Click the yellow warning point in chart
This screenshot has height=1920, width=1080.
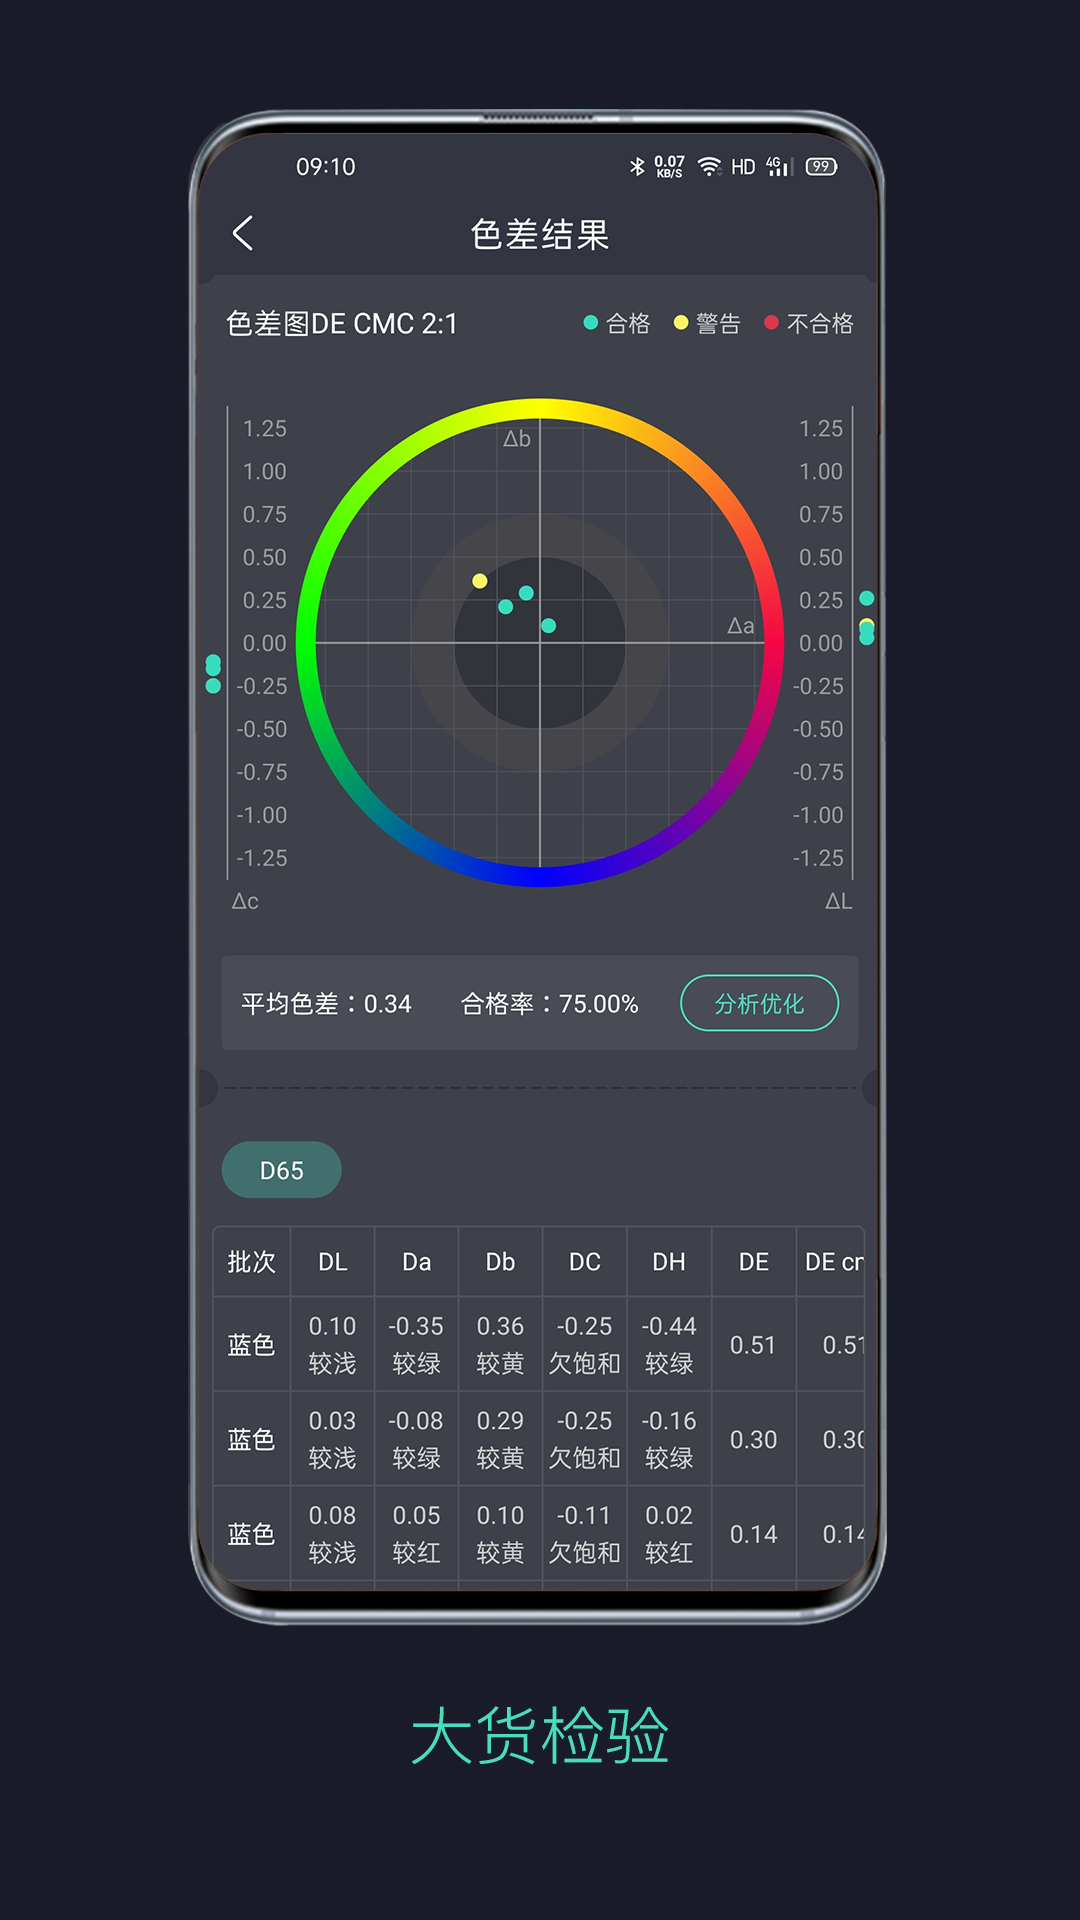[480, 581]
